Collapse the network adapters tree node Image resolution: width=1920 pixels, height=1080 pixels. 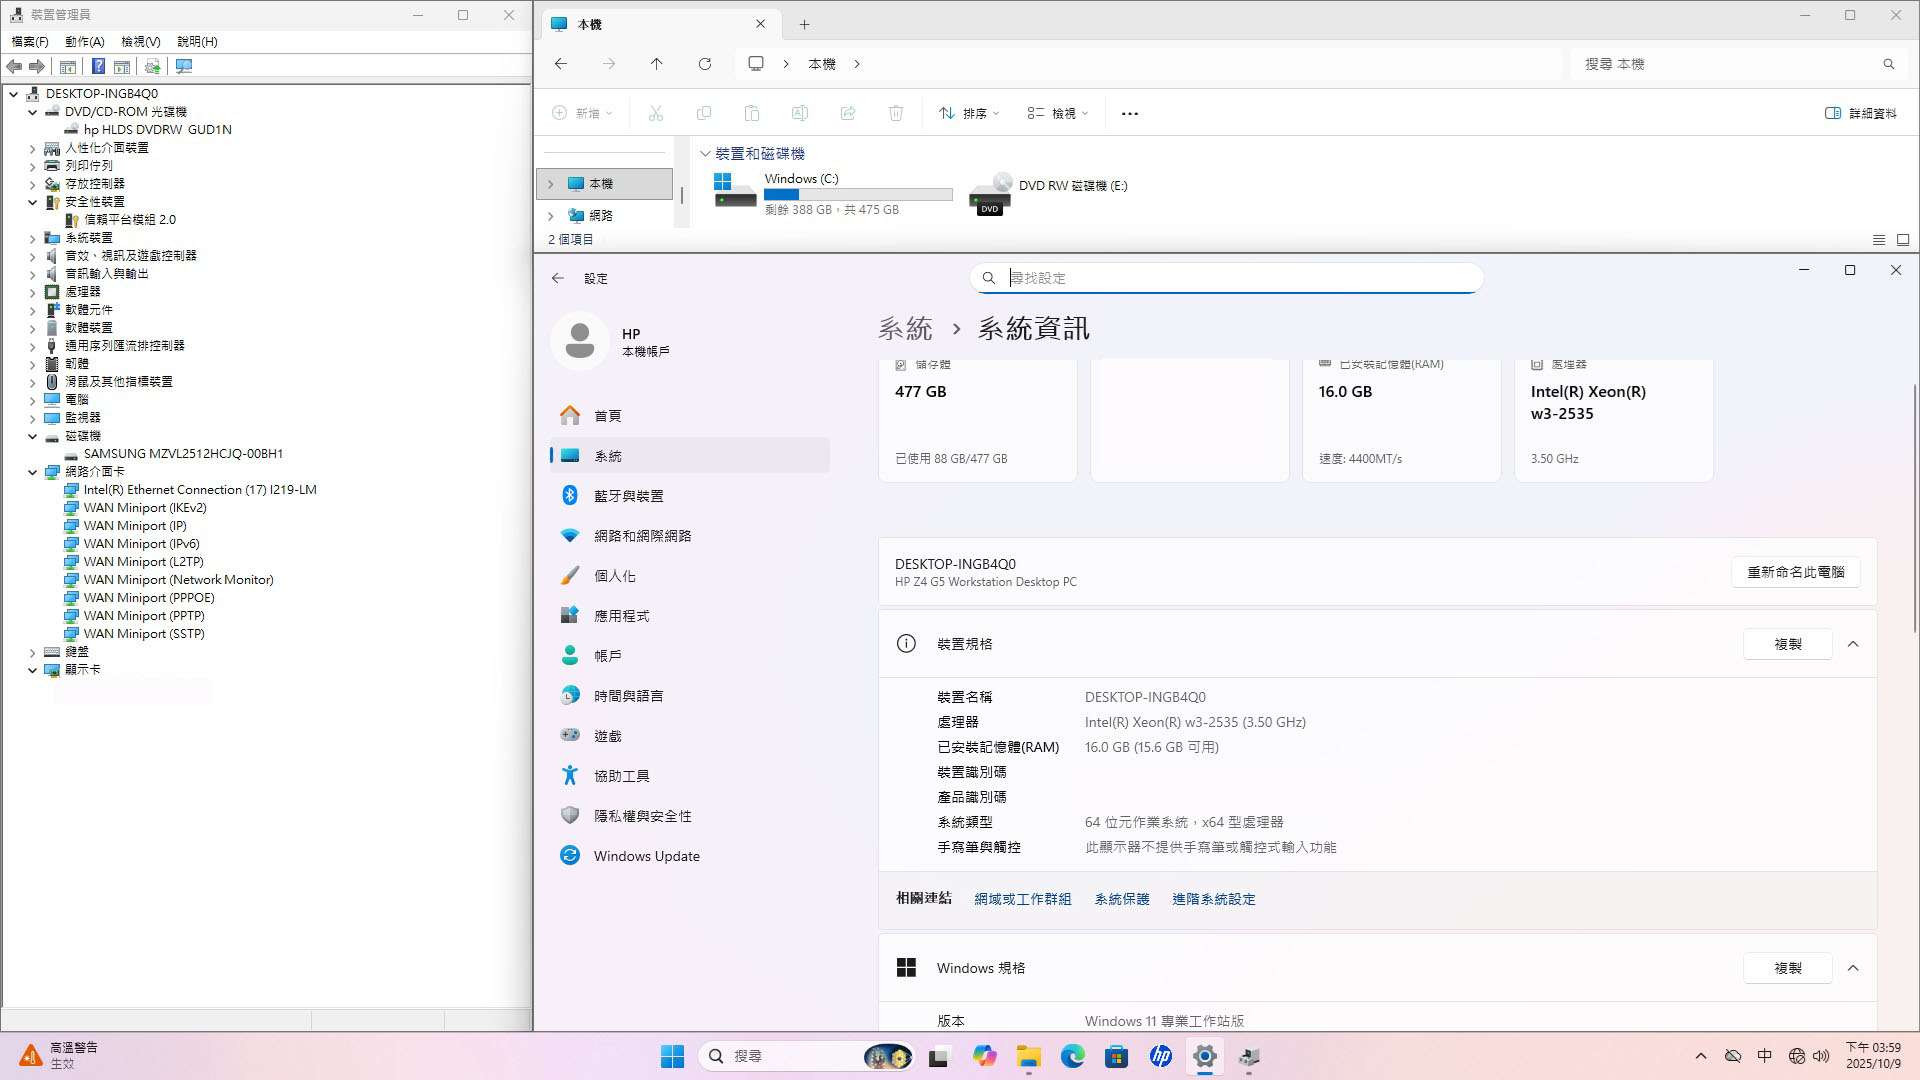(33, 472)
